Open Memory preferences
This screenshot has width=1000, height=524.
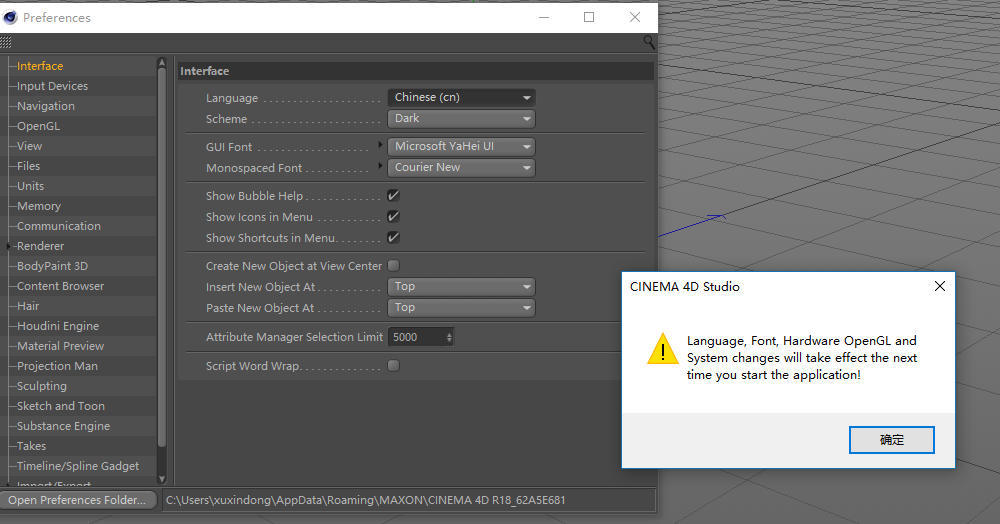tap(39, 206)
